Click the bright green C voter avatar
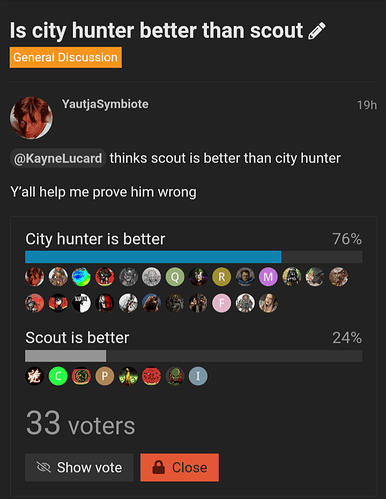386x499 pixels. pos(58,376)
